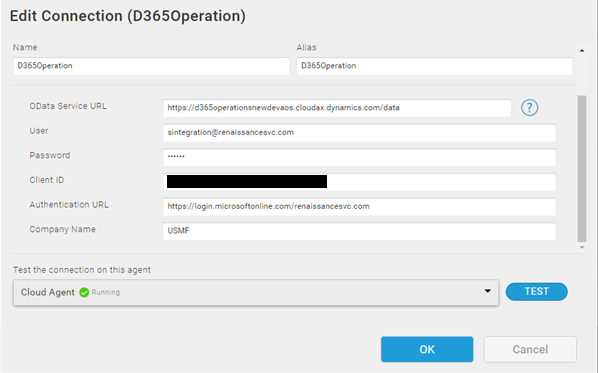Click the scroll up arrow
Screen dimensions: 598x373
(582, 50)
